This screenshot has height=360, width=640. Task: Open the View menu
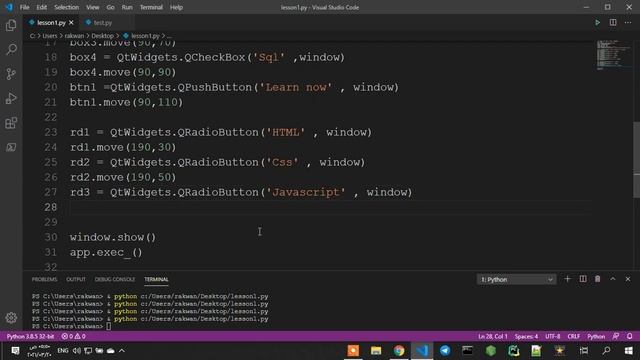point(93,7)
